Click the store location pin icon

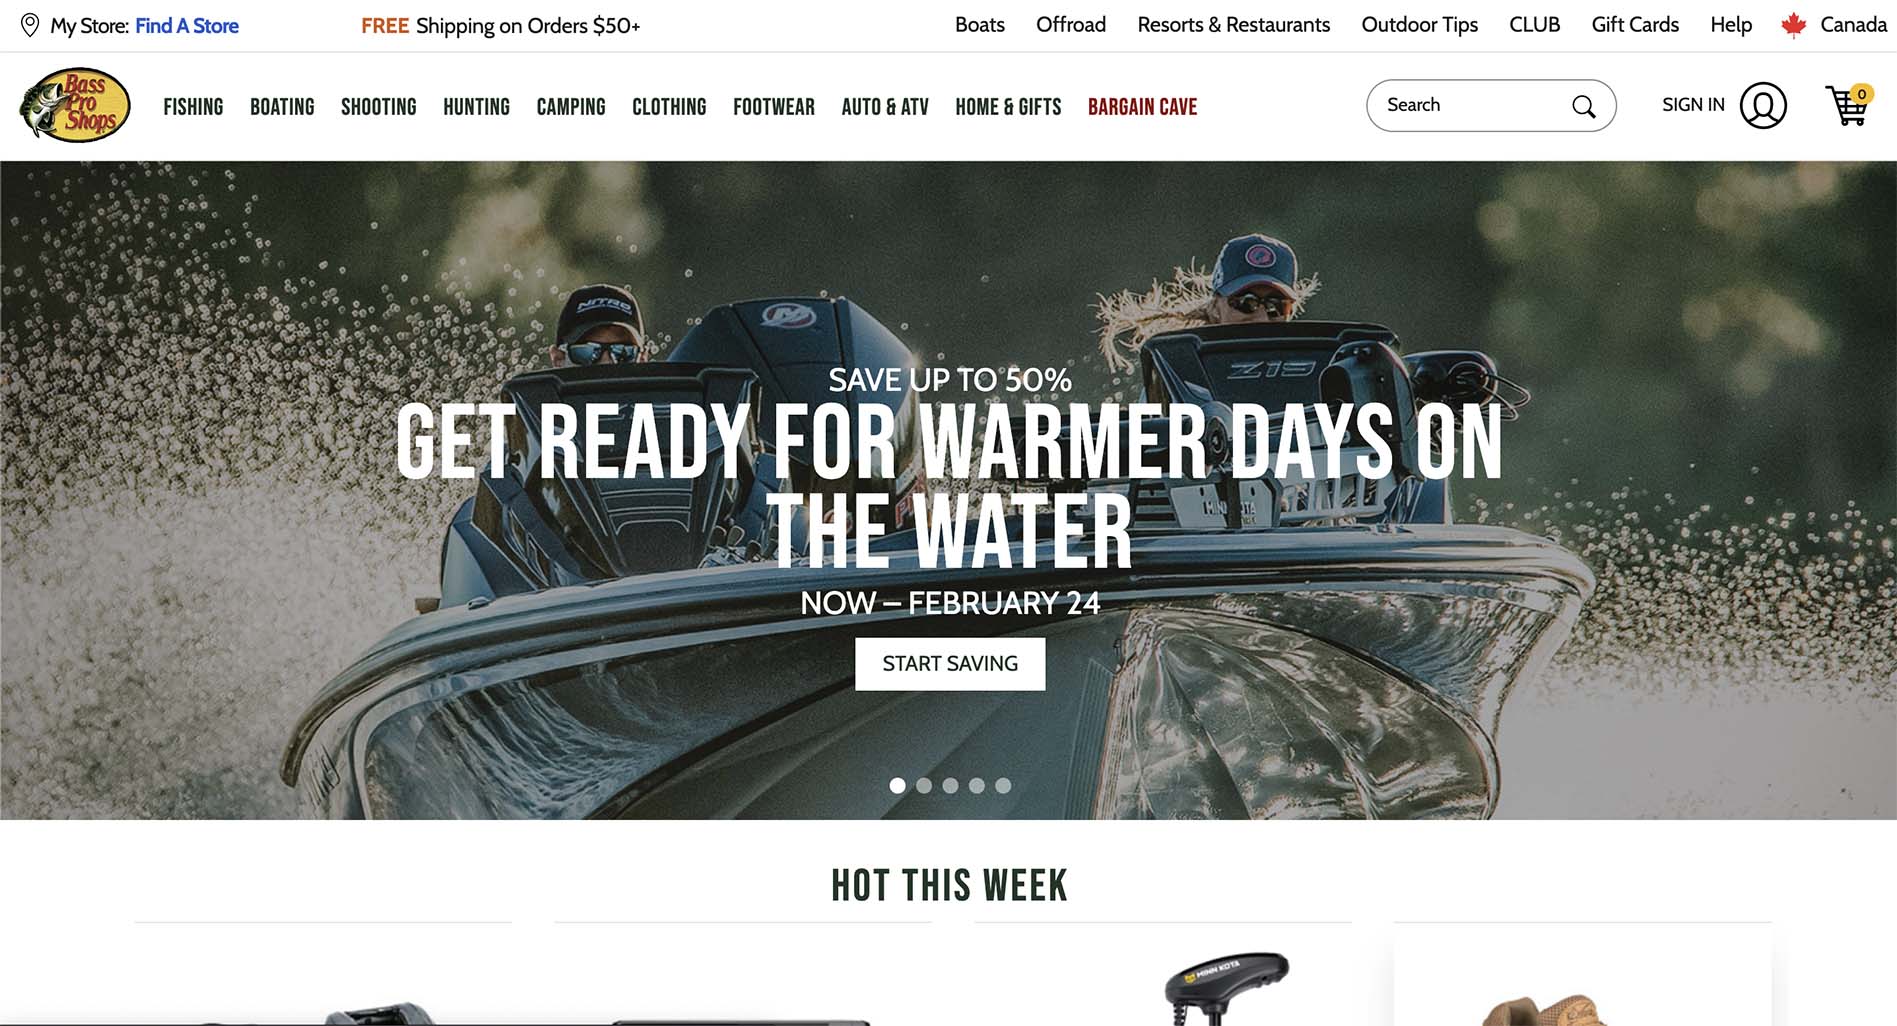point(30,25)
